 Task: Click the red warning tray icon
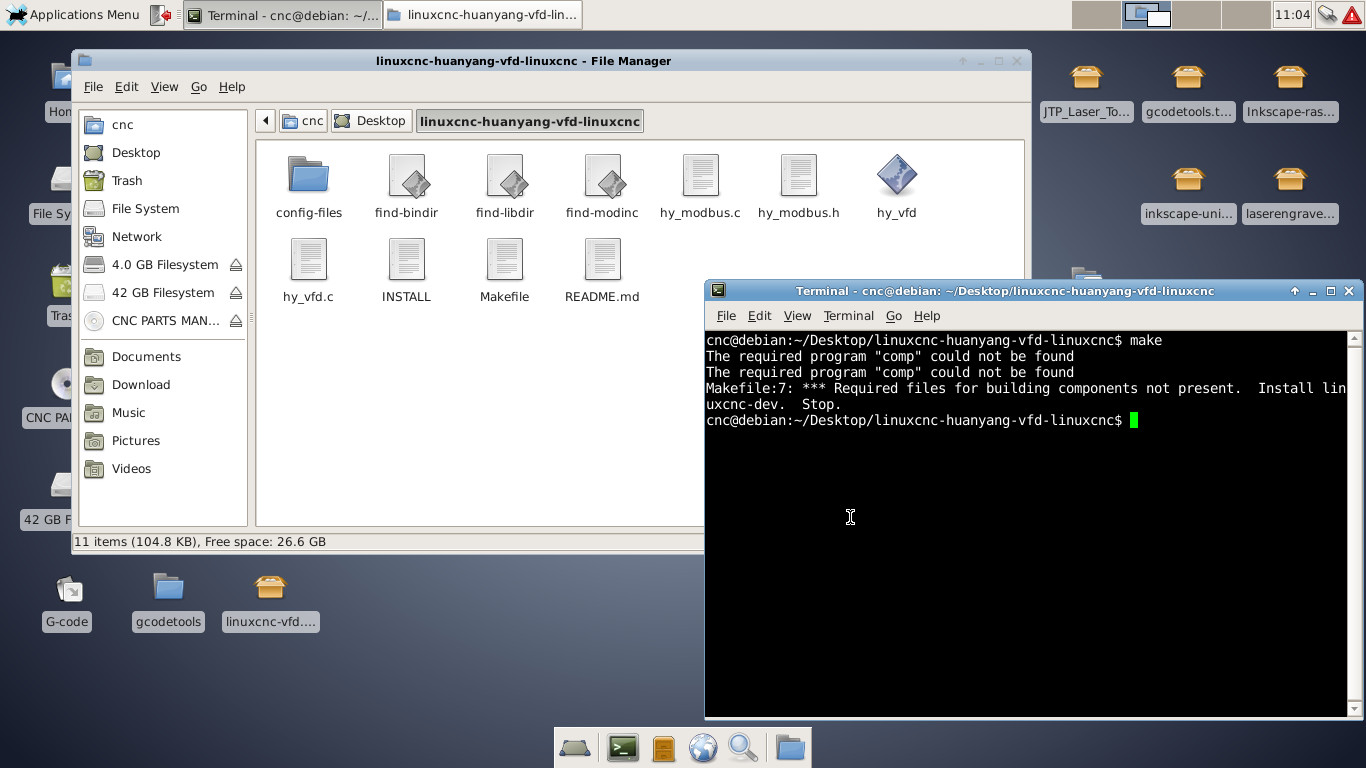point(1351,15)
